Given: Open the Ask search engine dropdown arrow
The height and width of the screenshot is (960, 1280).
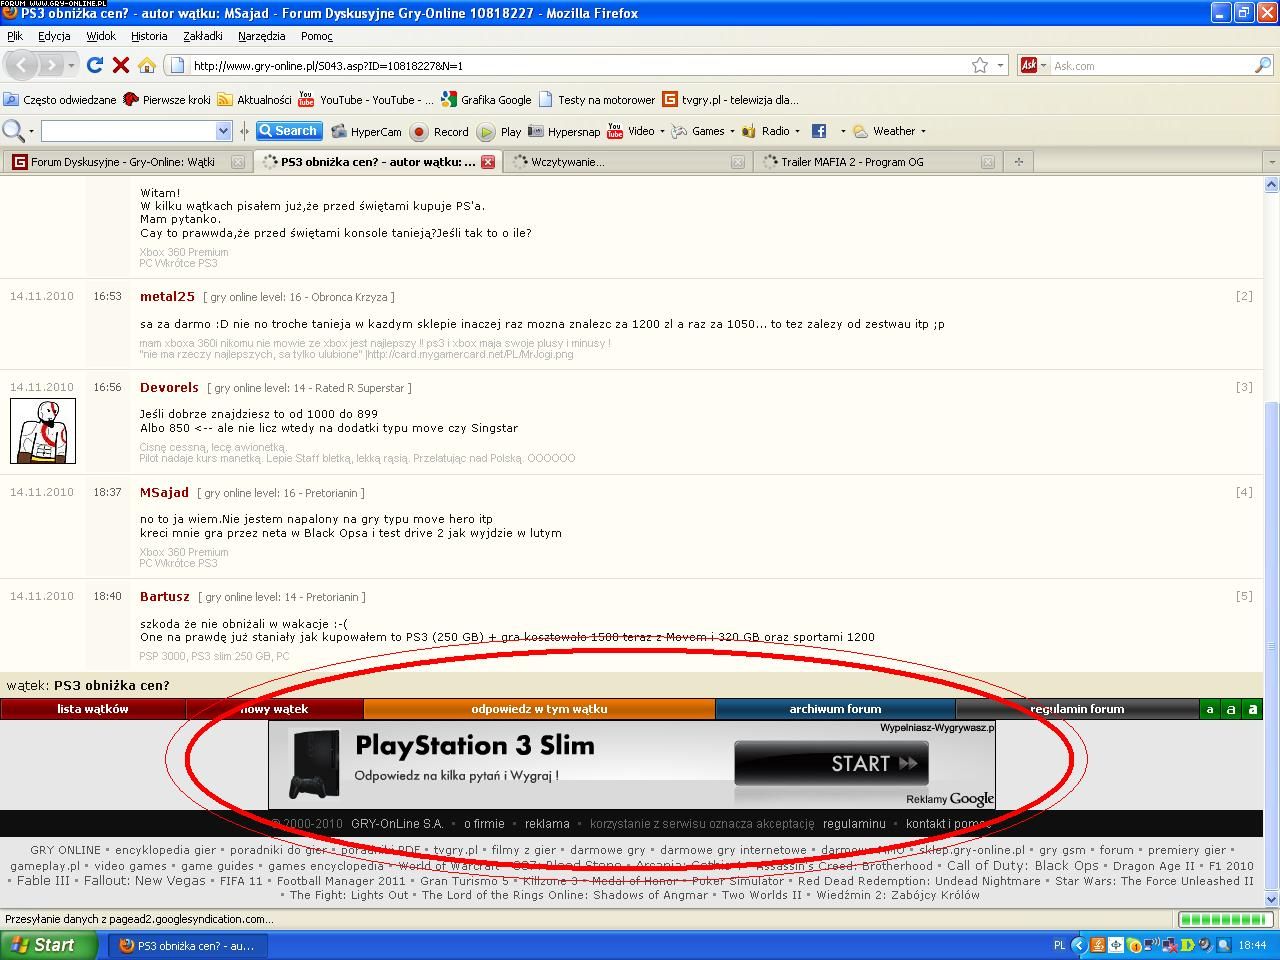Looking at the screenshot, I should 1043,65.
